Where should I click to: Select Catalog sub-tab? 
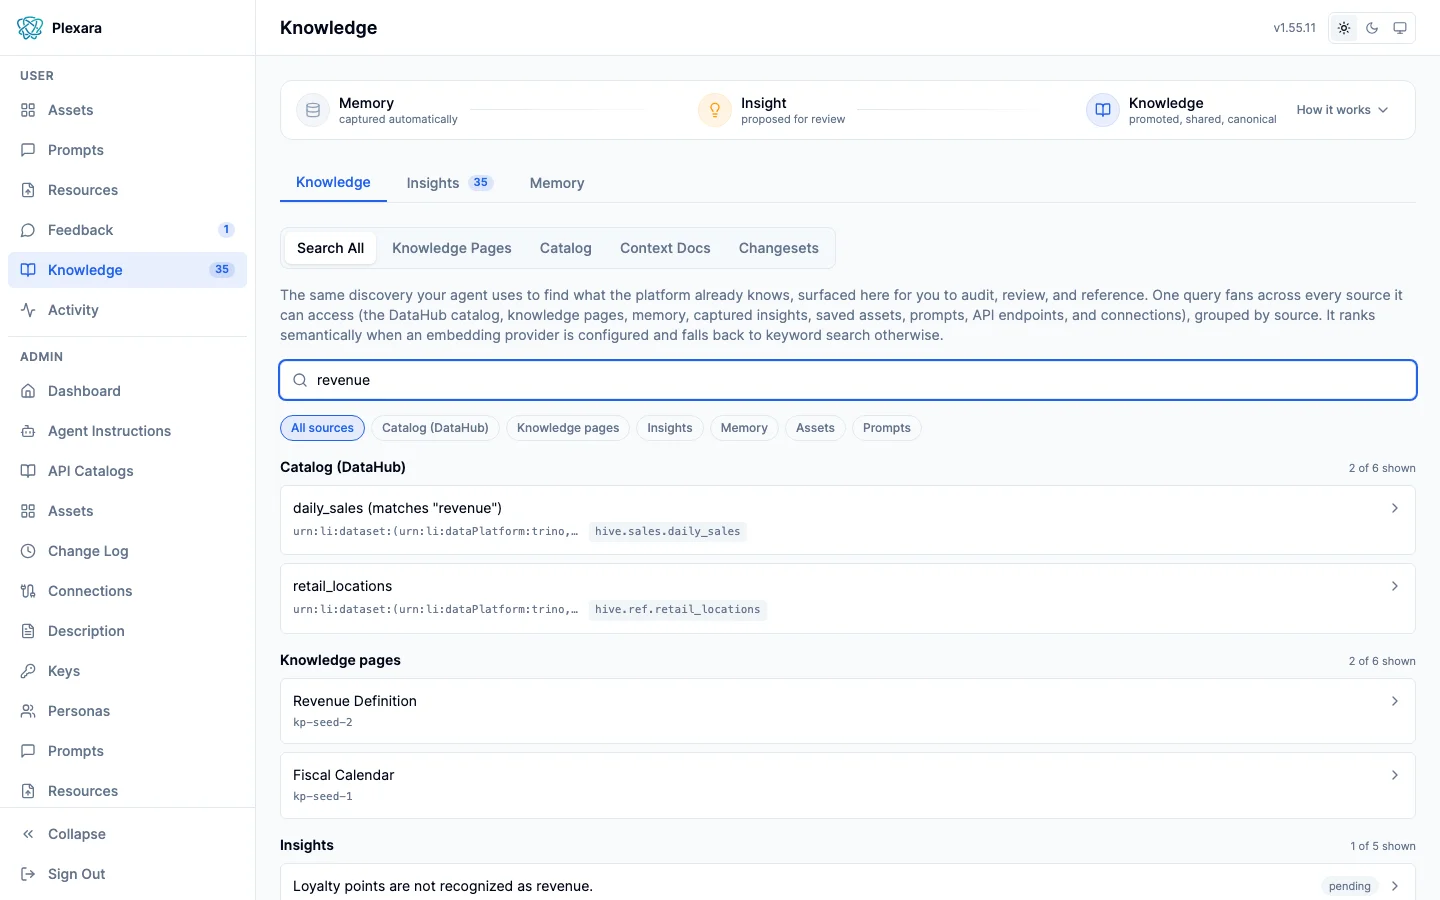566,248
